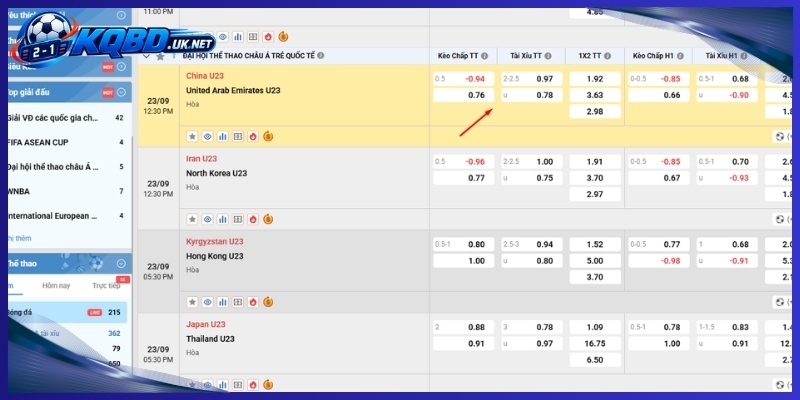Image resolution: width=800 pixels, height=400 pixels.
Task: Click info icon beside Kèo Chấp TT header
Action: (484, 56)
